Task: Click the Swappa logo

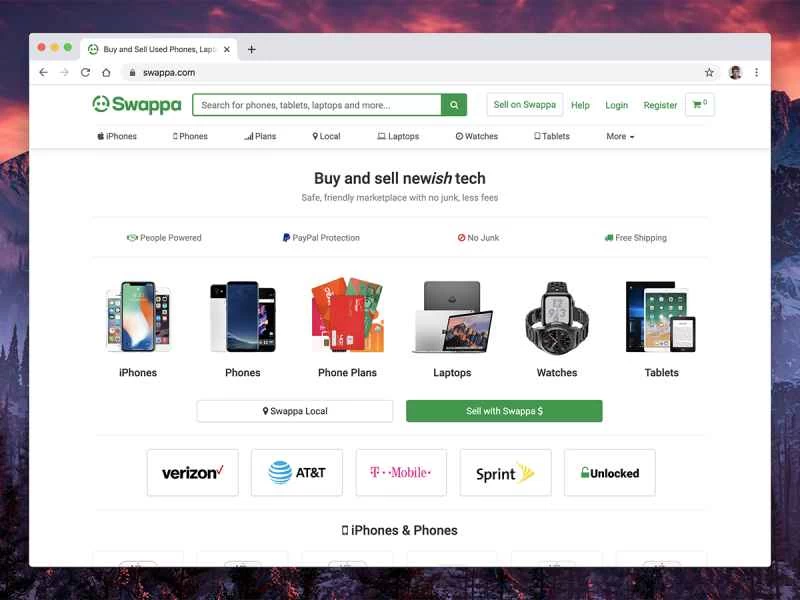Action: tap(137, 105)
